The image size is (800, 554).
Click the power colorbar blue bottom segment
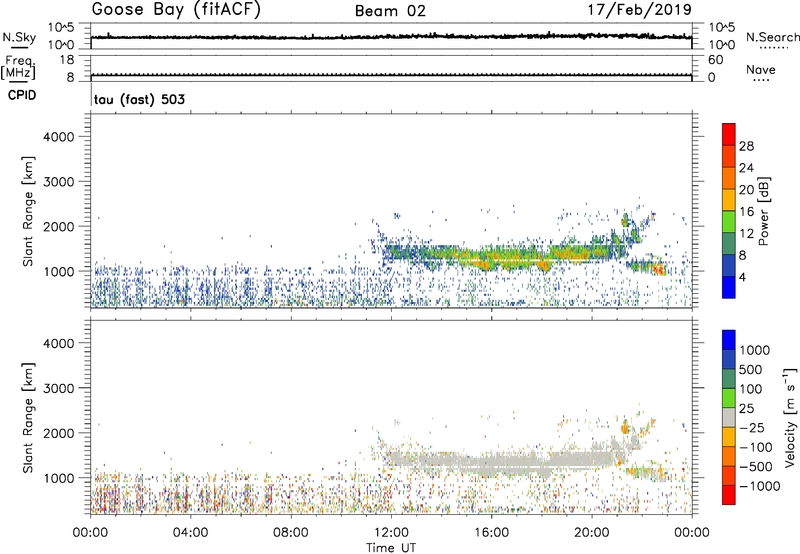click(729, 287)
